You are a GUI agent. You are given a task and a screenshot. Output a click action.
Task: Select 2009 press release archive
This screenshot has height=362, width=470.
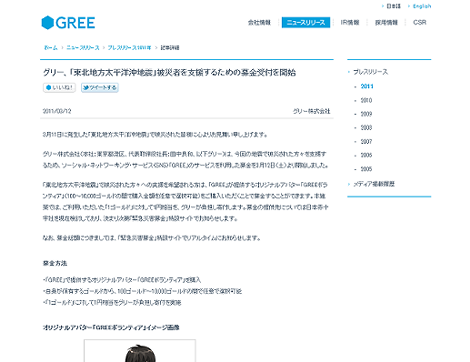pos(366,114)
